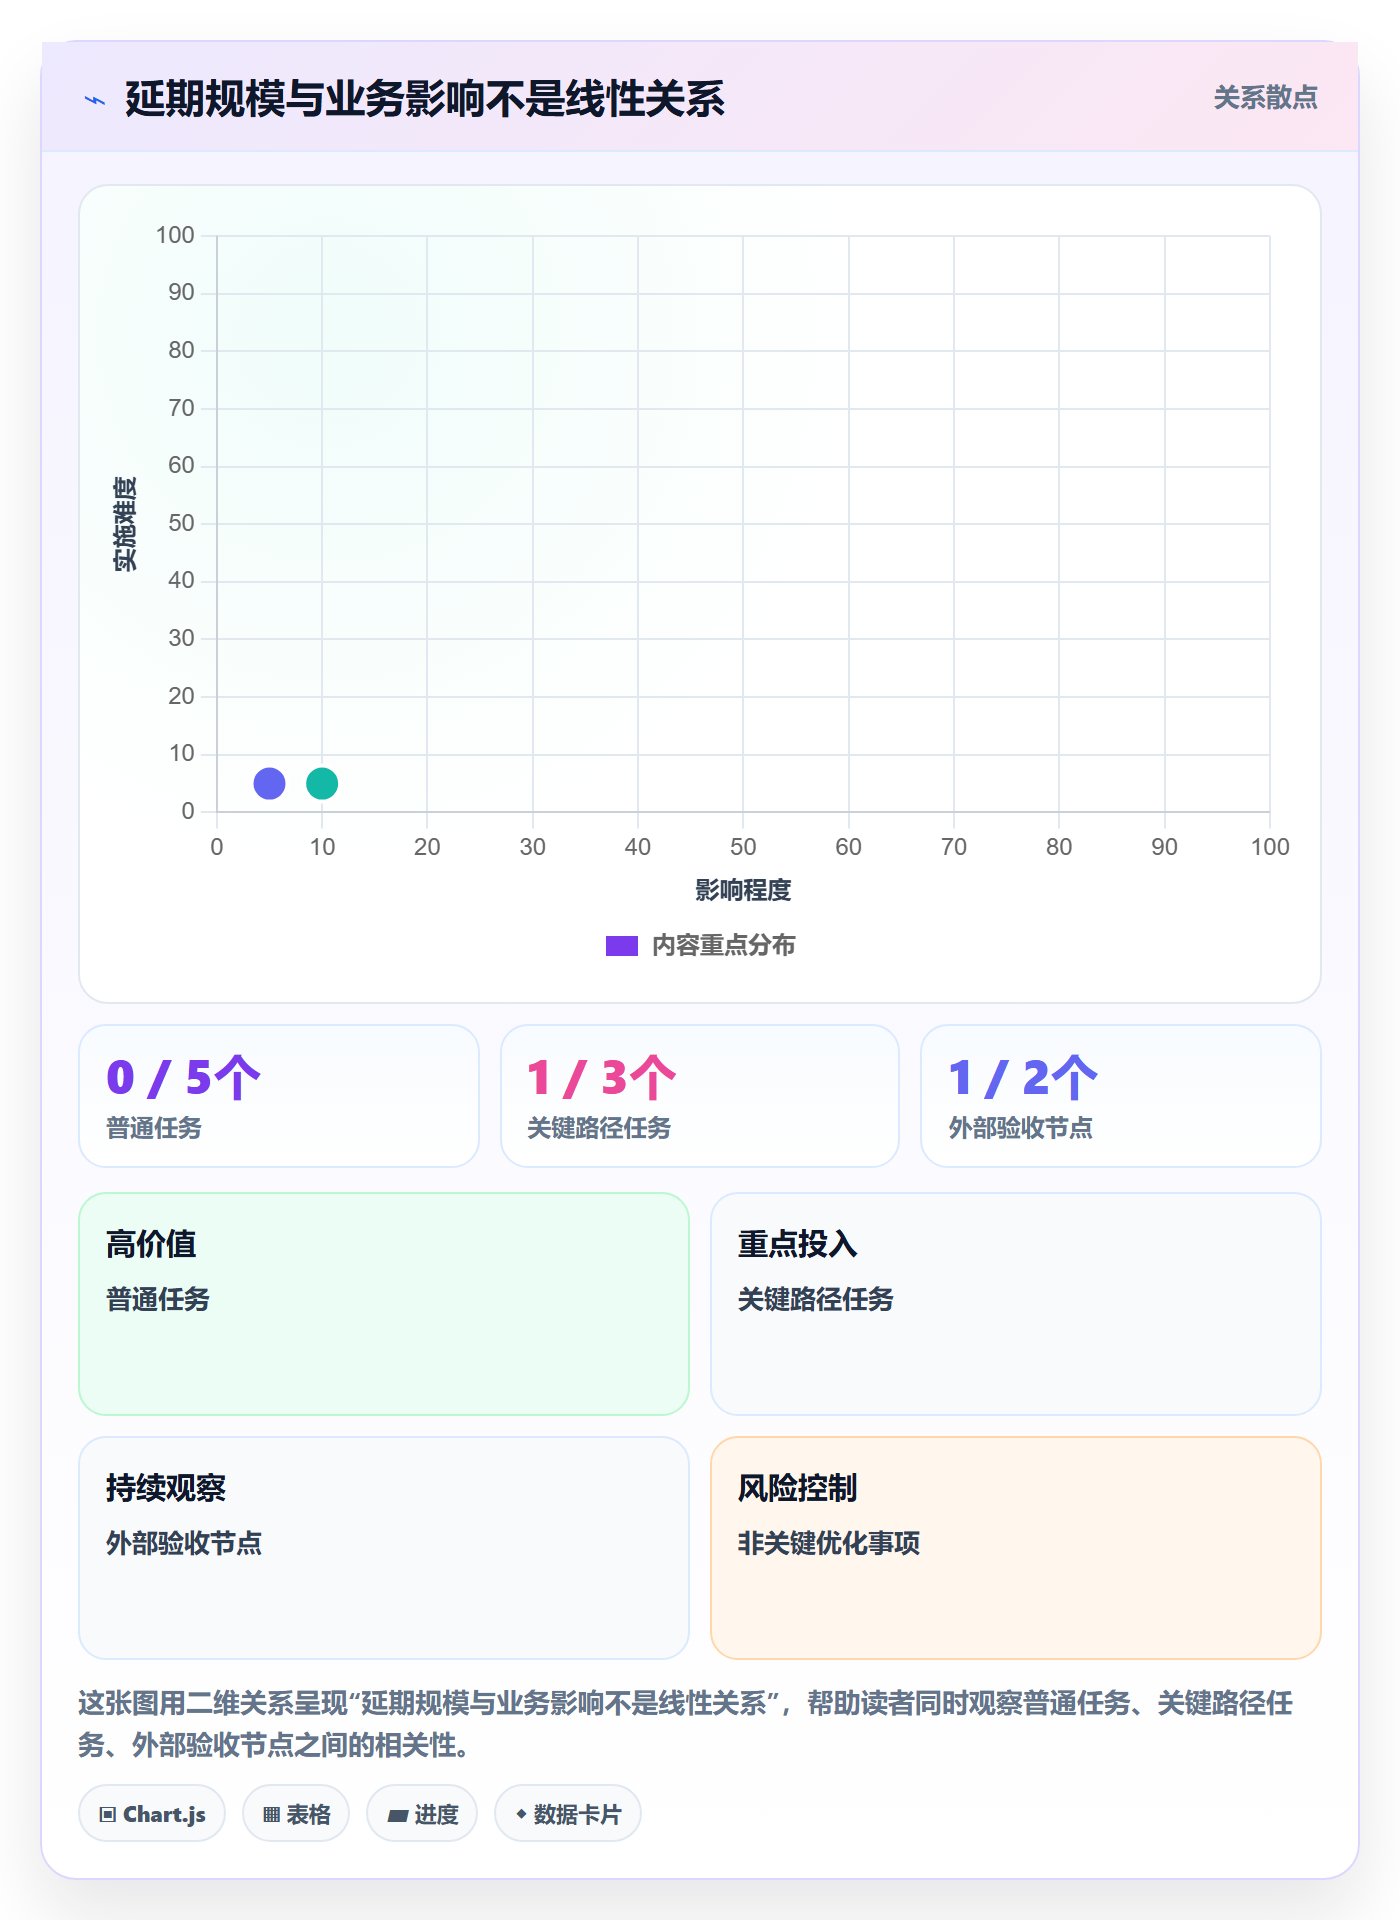Click the 非关键优化事项 text in 风险控制
1400x1920 pixels.
[x=829, y=1543]
